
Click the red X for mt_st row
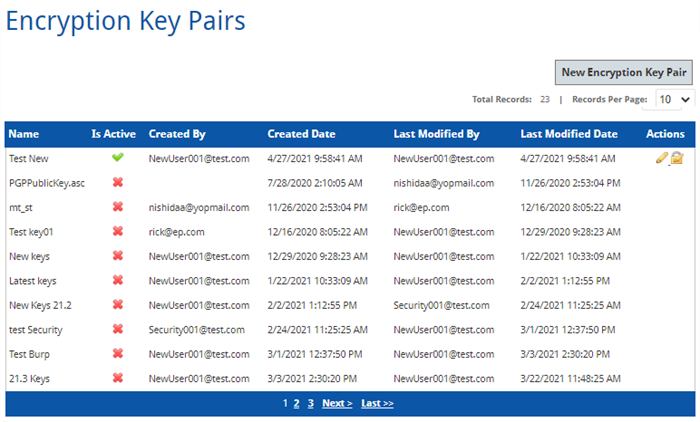(x=118, y=207)
